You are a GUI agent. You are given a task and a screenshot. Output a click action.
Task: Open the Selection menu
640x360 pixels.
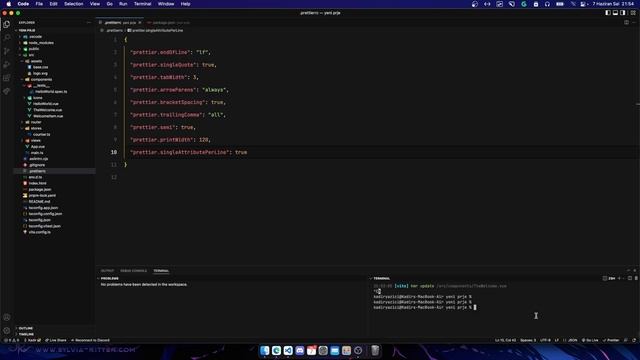point(73,4)
